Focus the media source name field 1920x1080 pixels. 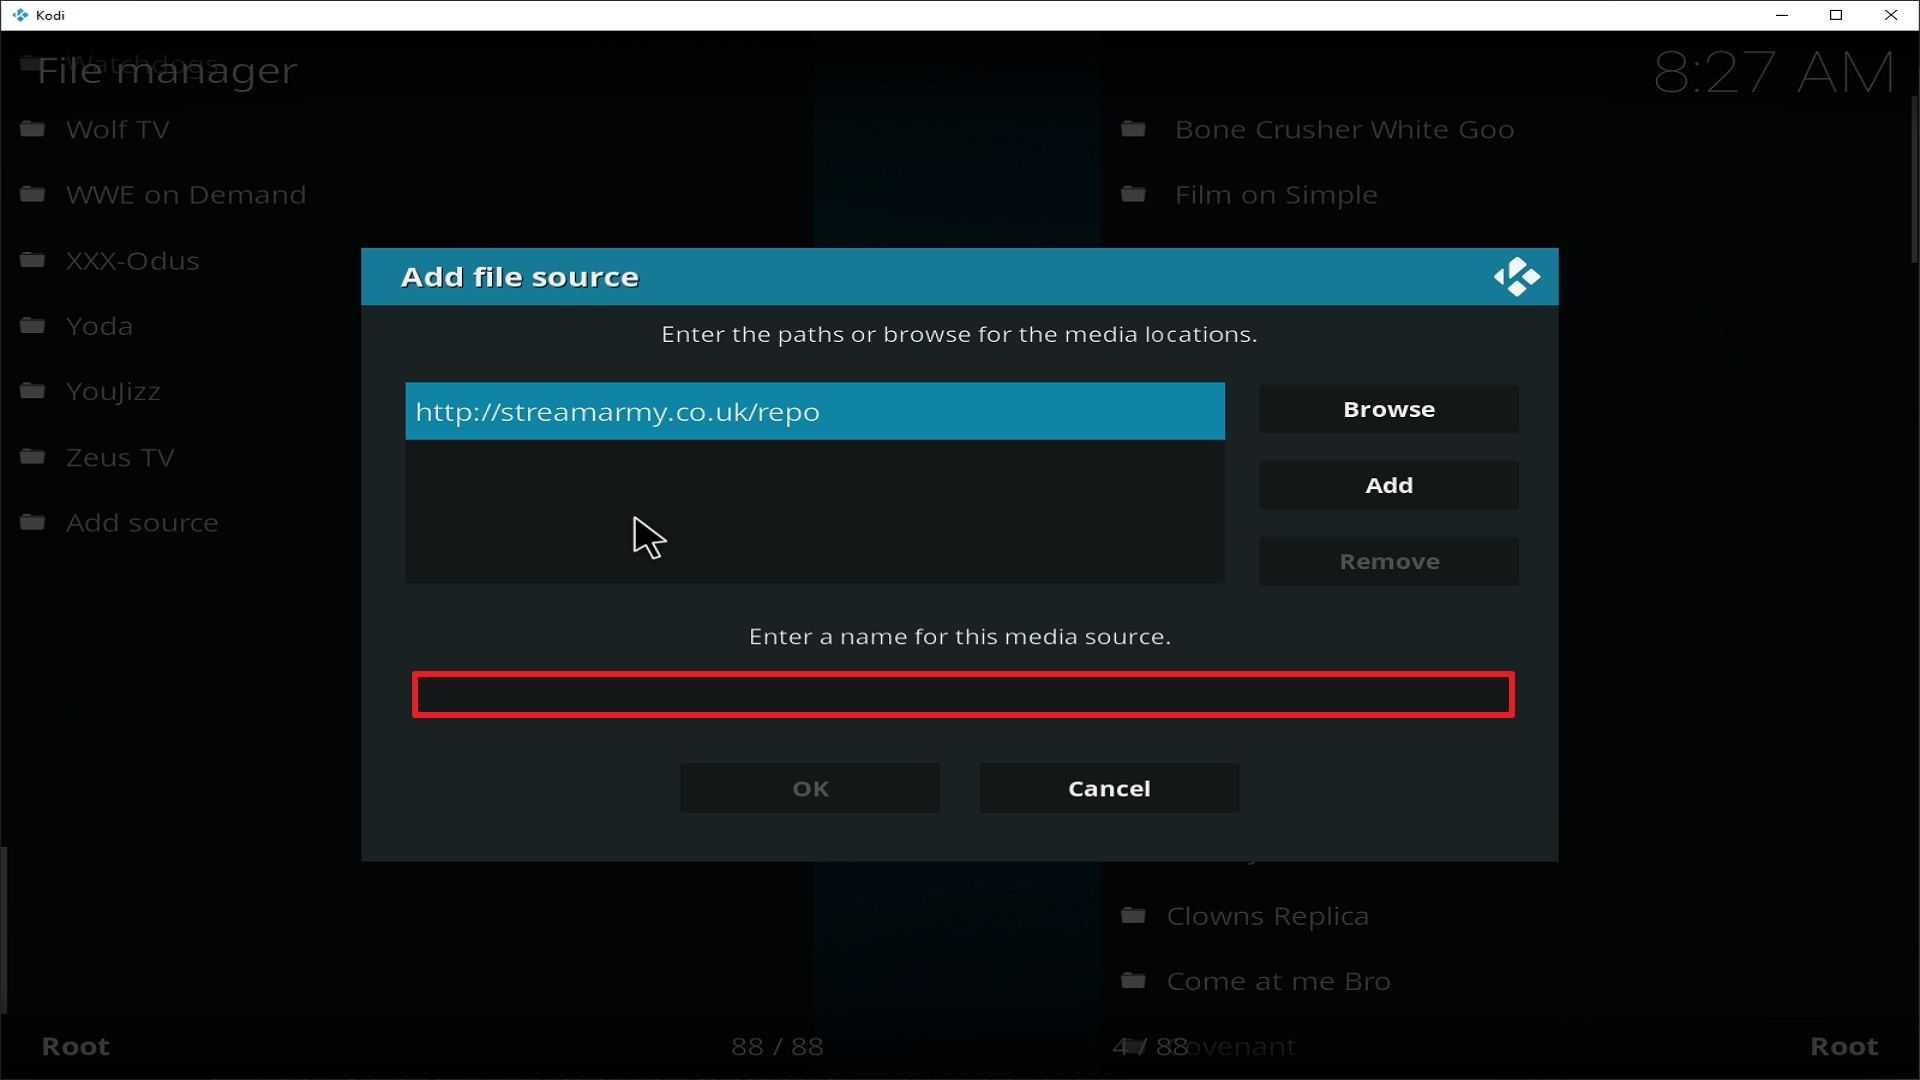[963, 694]
